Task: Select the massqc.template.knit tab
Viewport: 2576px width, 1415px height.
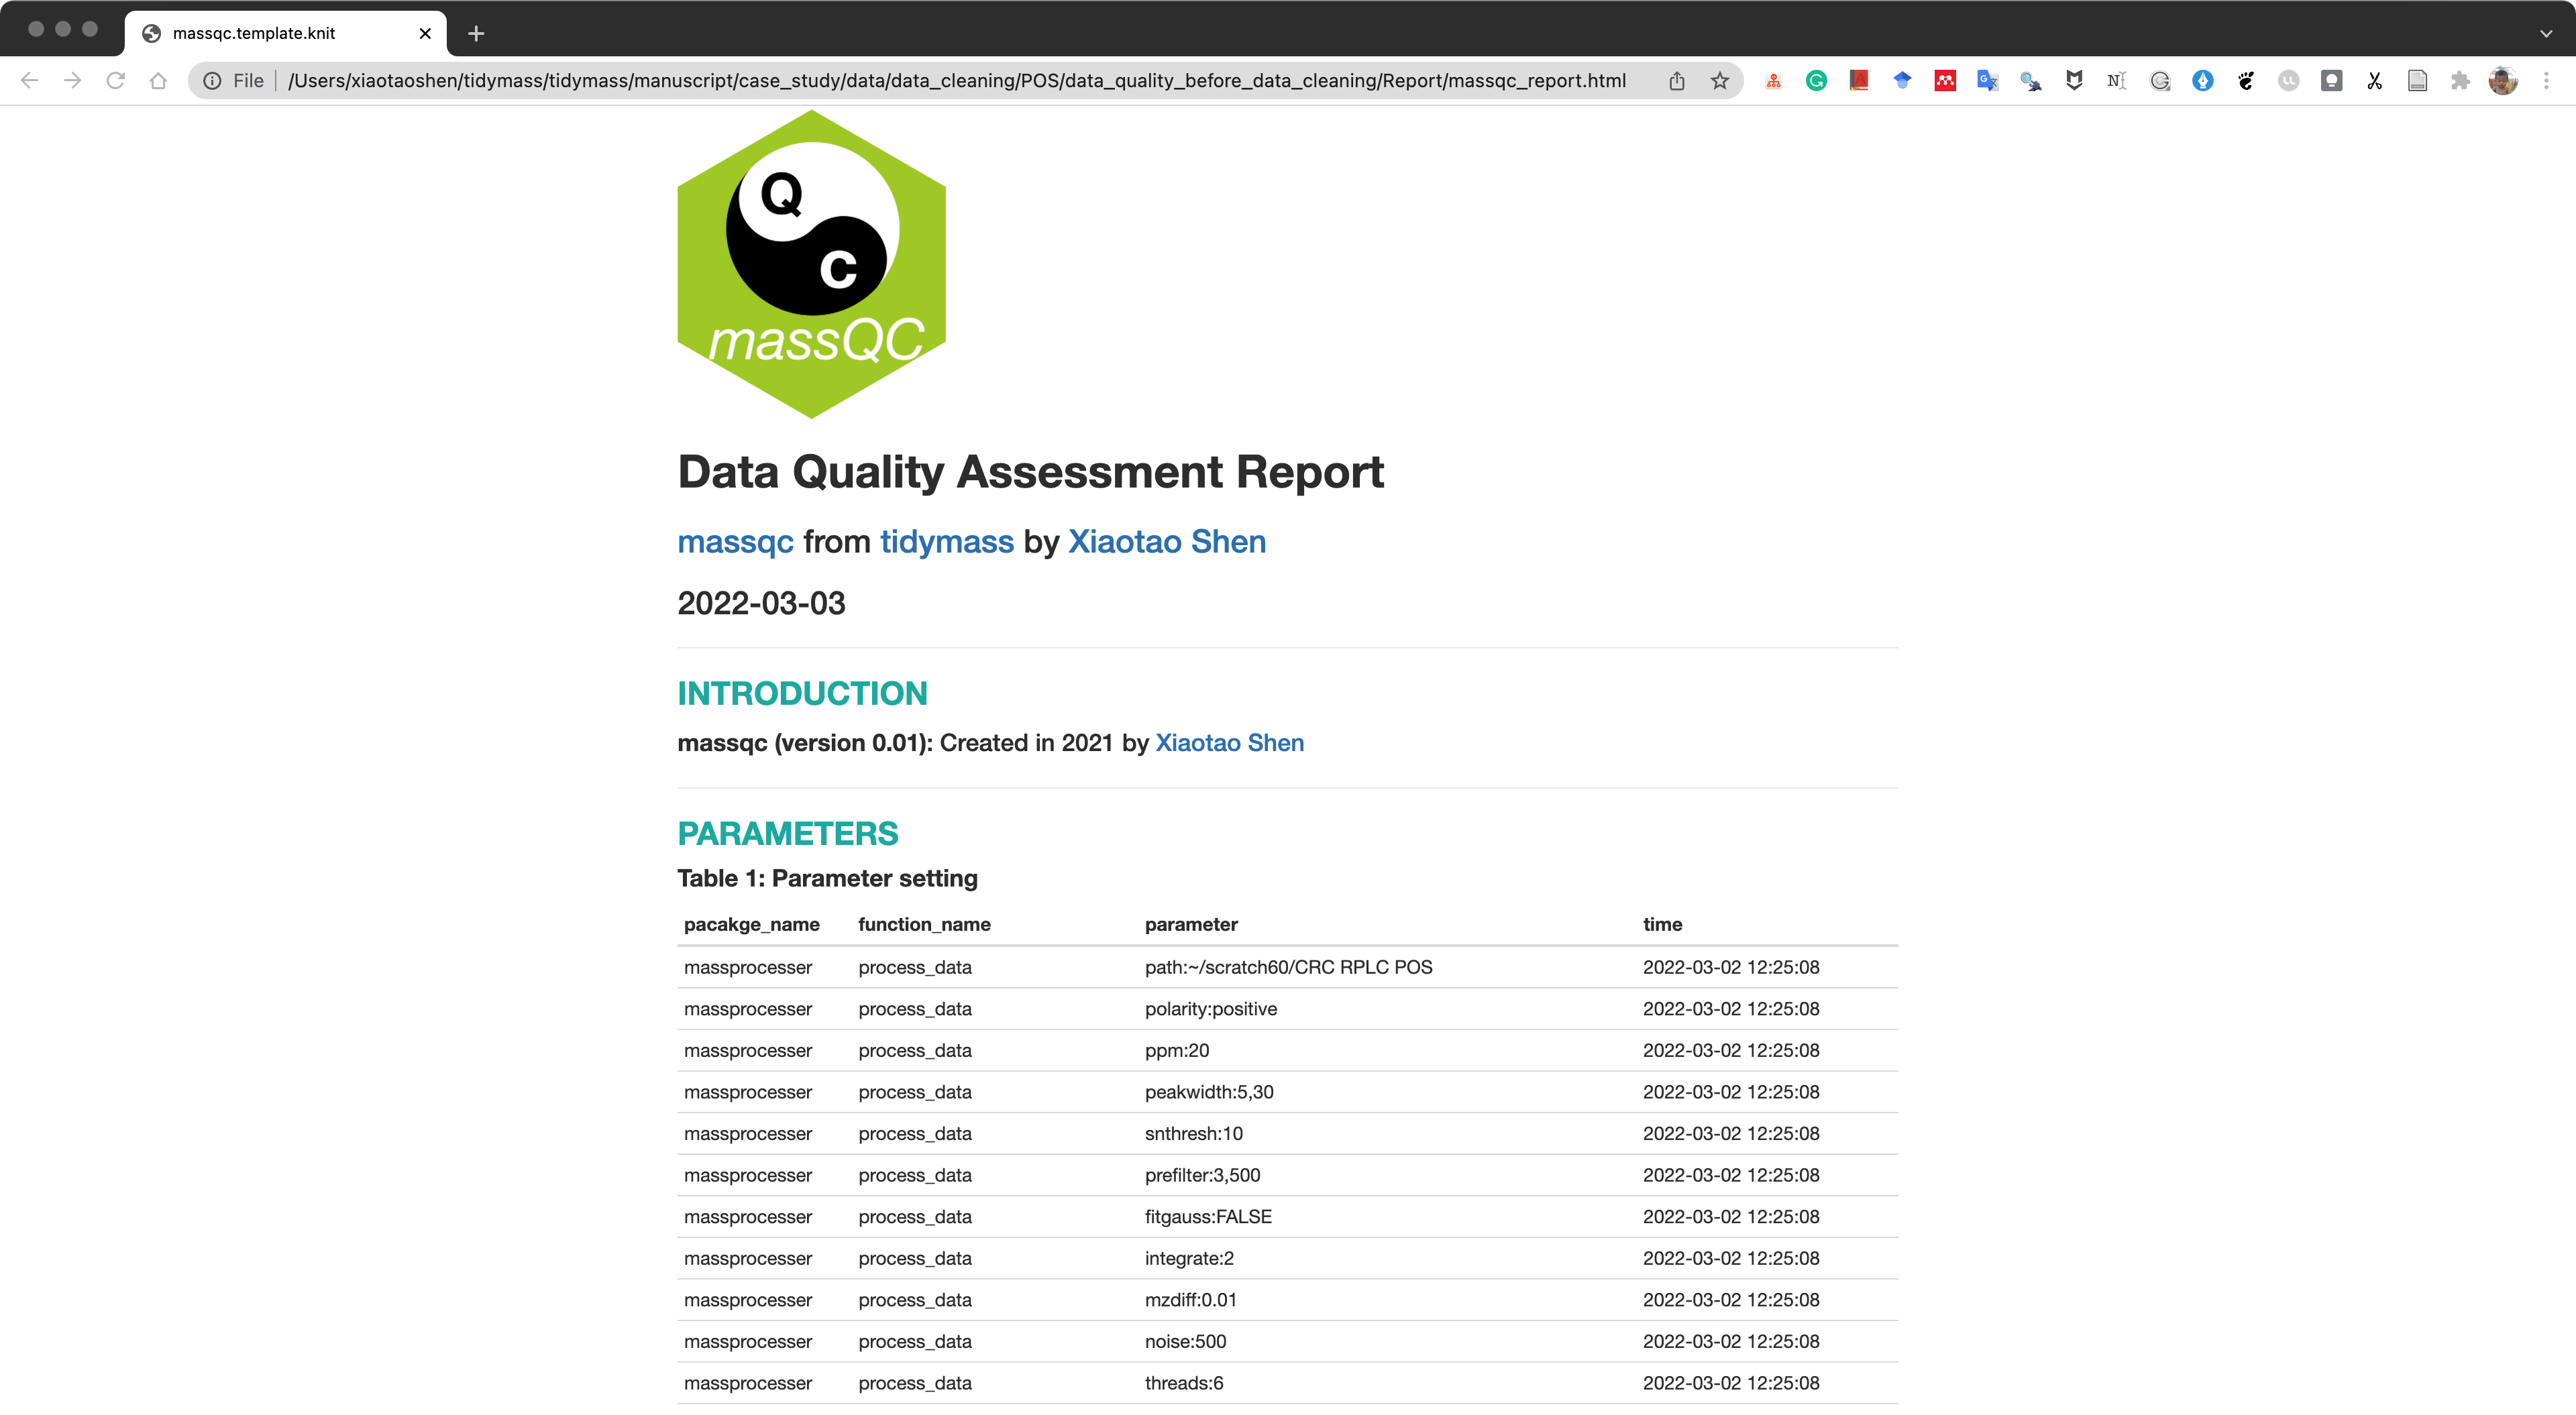Action: (x=285, y=33)
